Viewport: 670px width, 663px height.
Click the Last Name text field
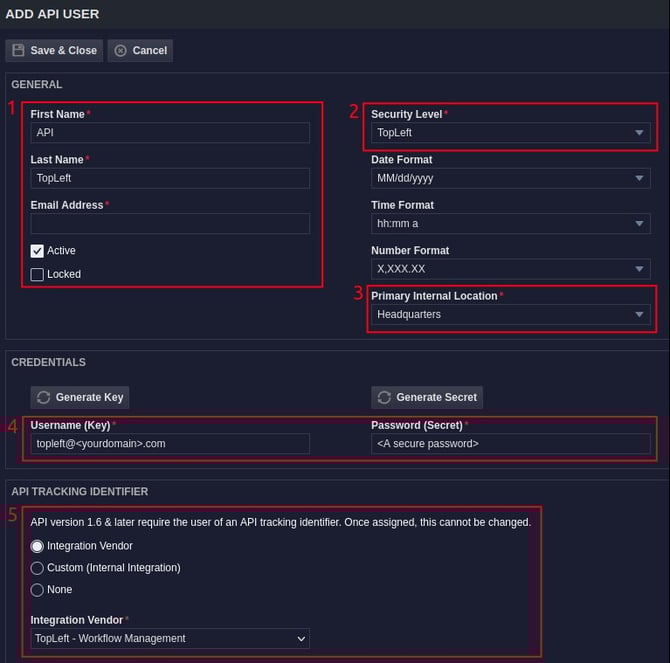pyautogui.click(x=170, y=178)
